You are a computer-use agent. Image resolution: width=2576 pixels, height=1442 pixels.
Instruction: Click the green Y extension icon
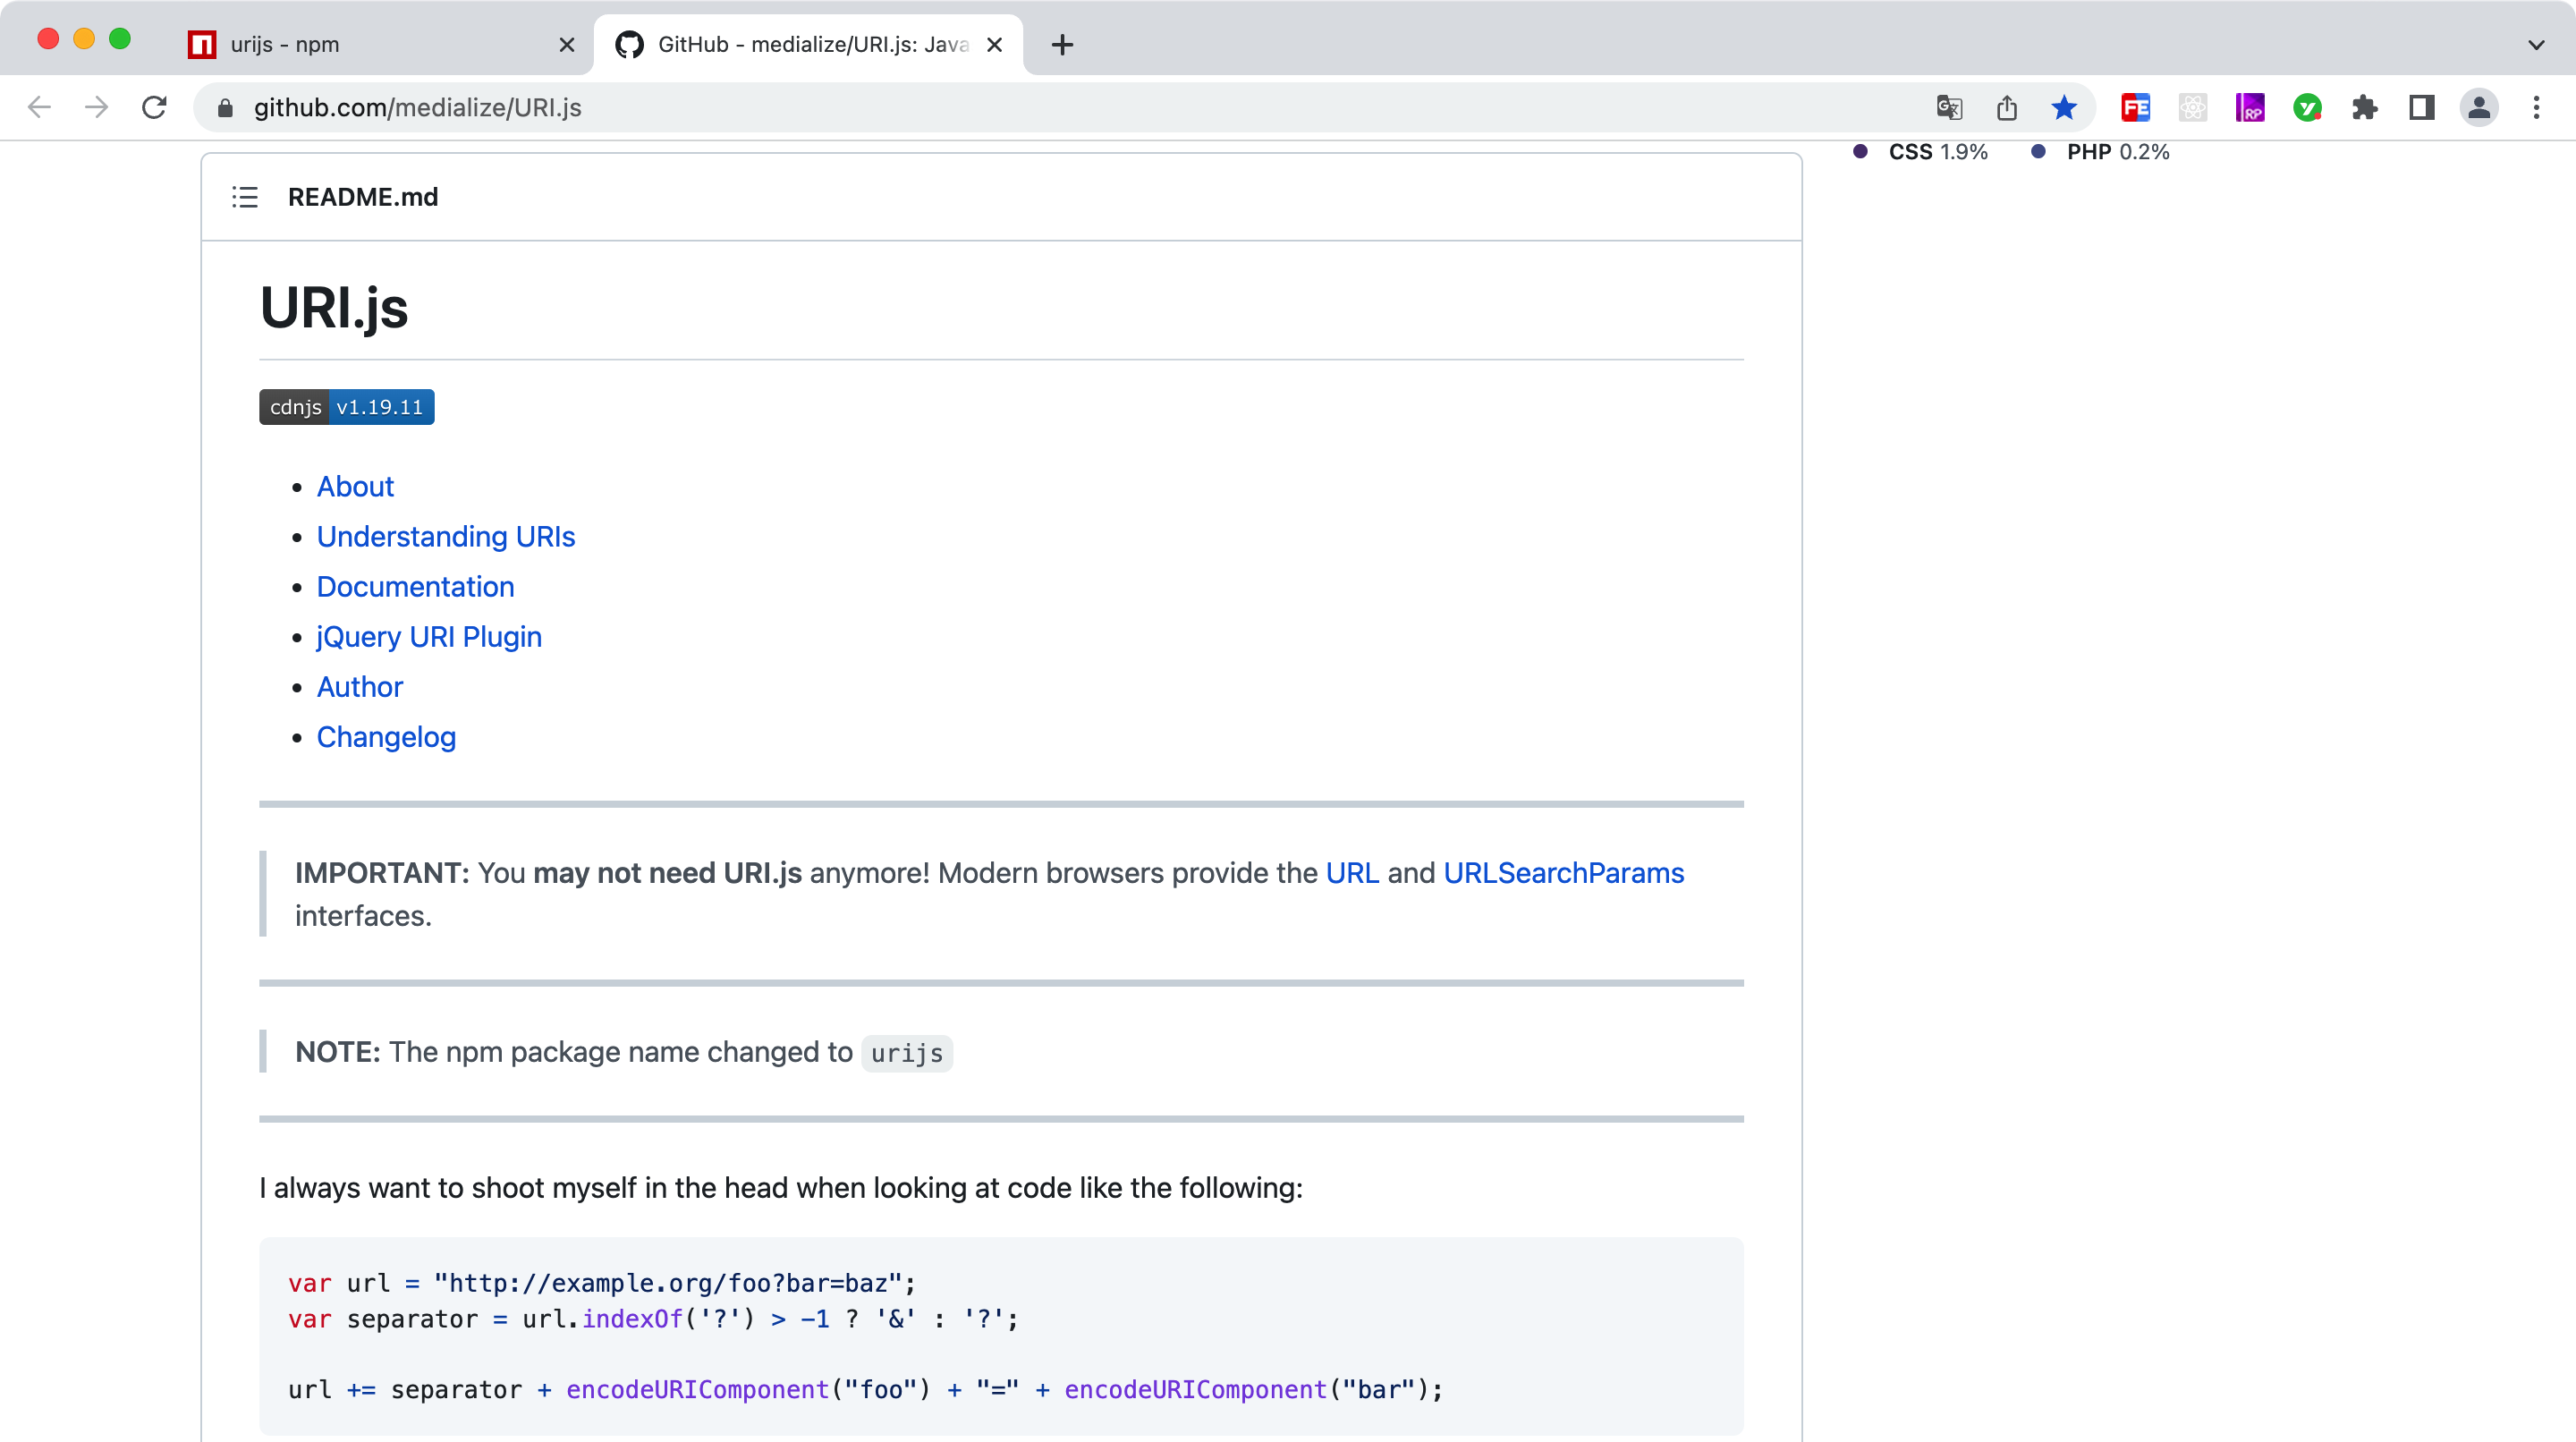pyautogui.click(x=2307, y=108)
